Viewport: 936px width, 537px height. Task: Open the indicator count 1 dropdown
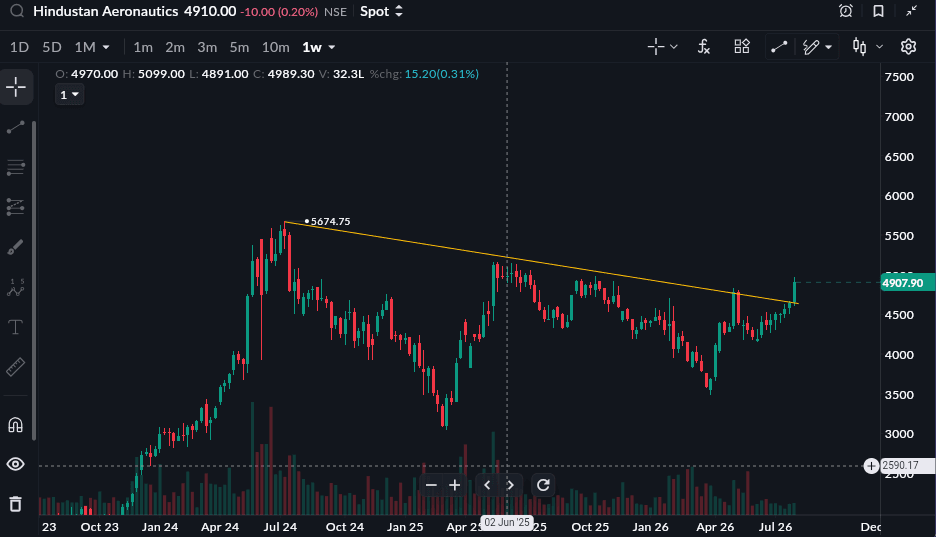coord(69,95)
